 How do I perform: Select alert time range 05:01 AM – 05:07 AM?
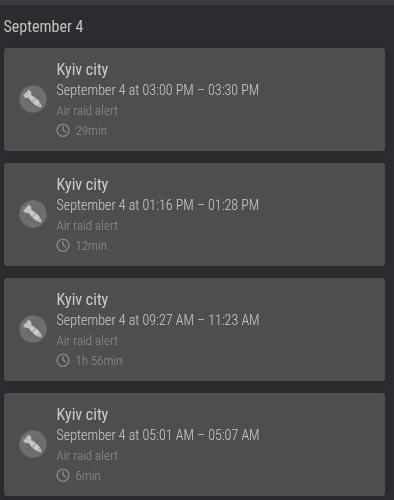point(158,435)
